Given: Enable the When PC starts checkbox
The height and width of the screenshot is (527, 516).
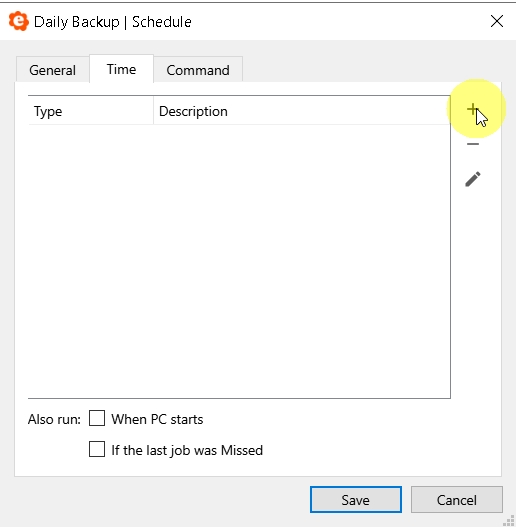Looking at the screenshot, I should (97, 418).
